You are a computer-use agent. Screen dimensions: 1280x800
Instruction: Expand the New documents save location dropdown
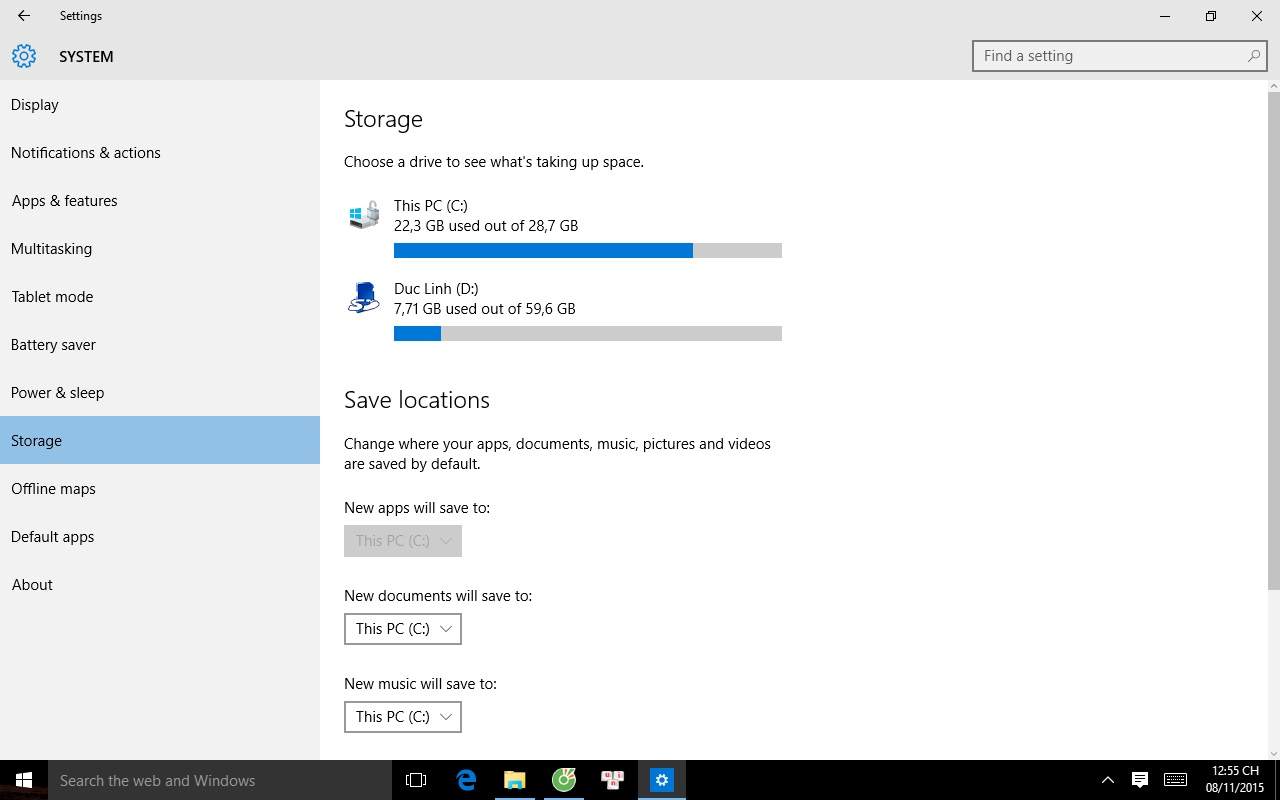click(403, 629)
